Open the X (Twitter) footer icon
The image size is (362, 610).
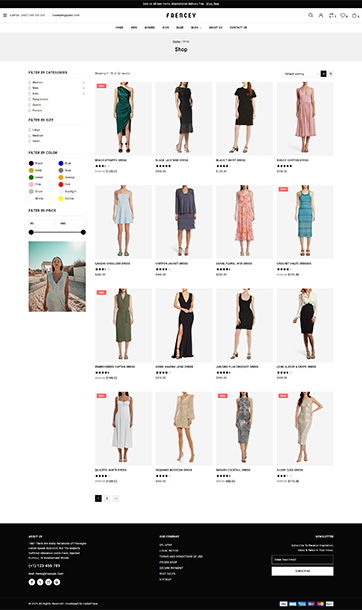[40, 582]
